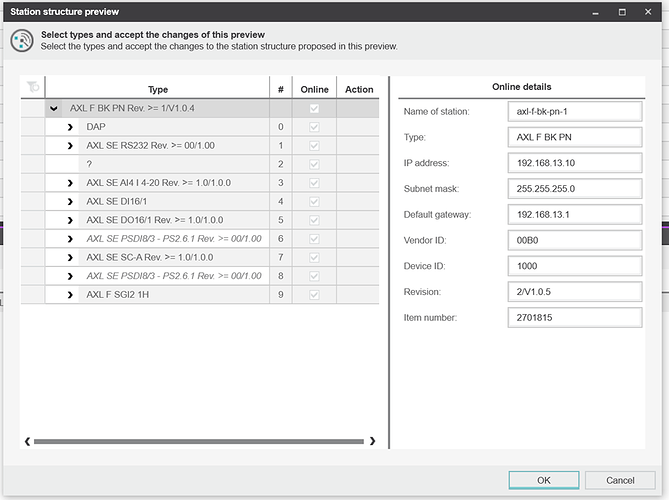Toggle Online checkbox for AXL F SGI2 1H

315,294
